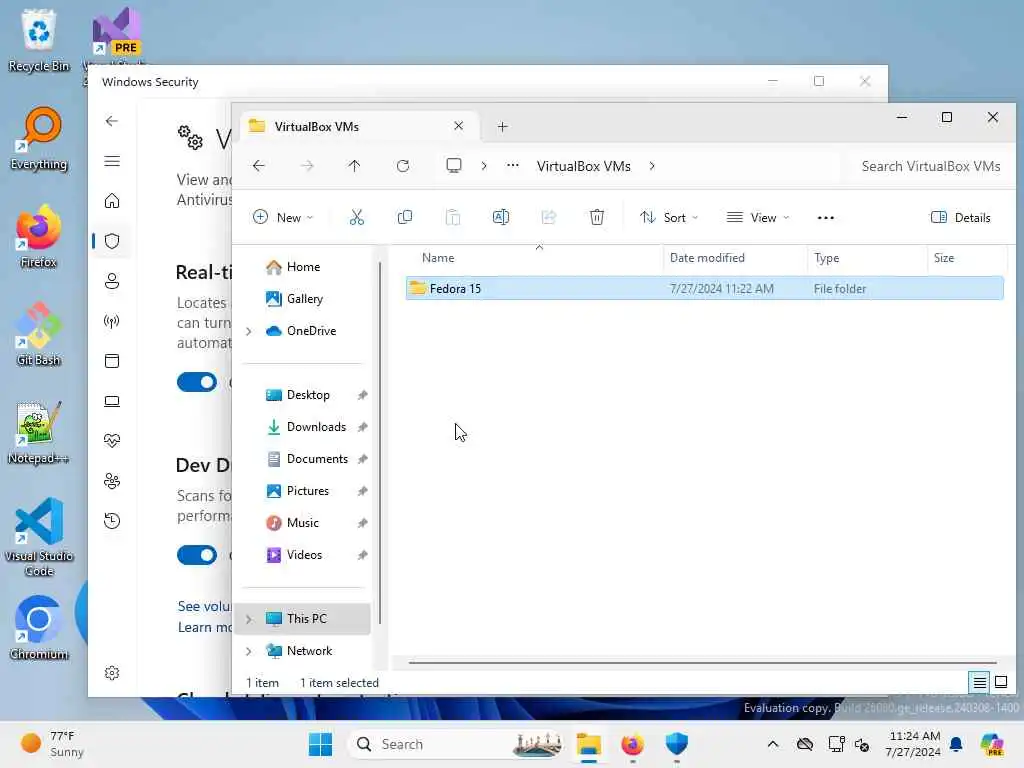1024x768 pixels.
Task: Open the View dropdown menu
Action: pos(758,217)
